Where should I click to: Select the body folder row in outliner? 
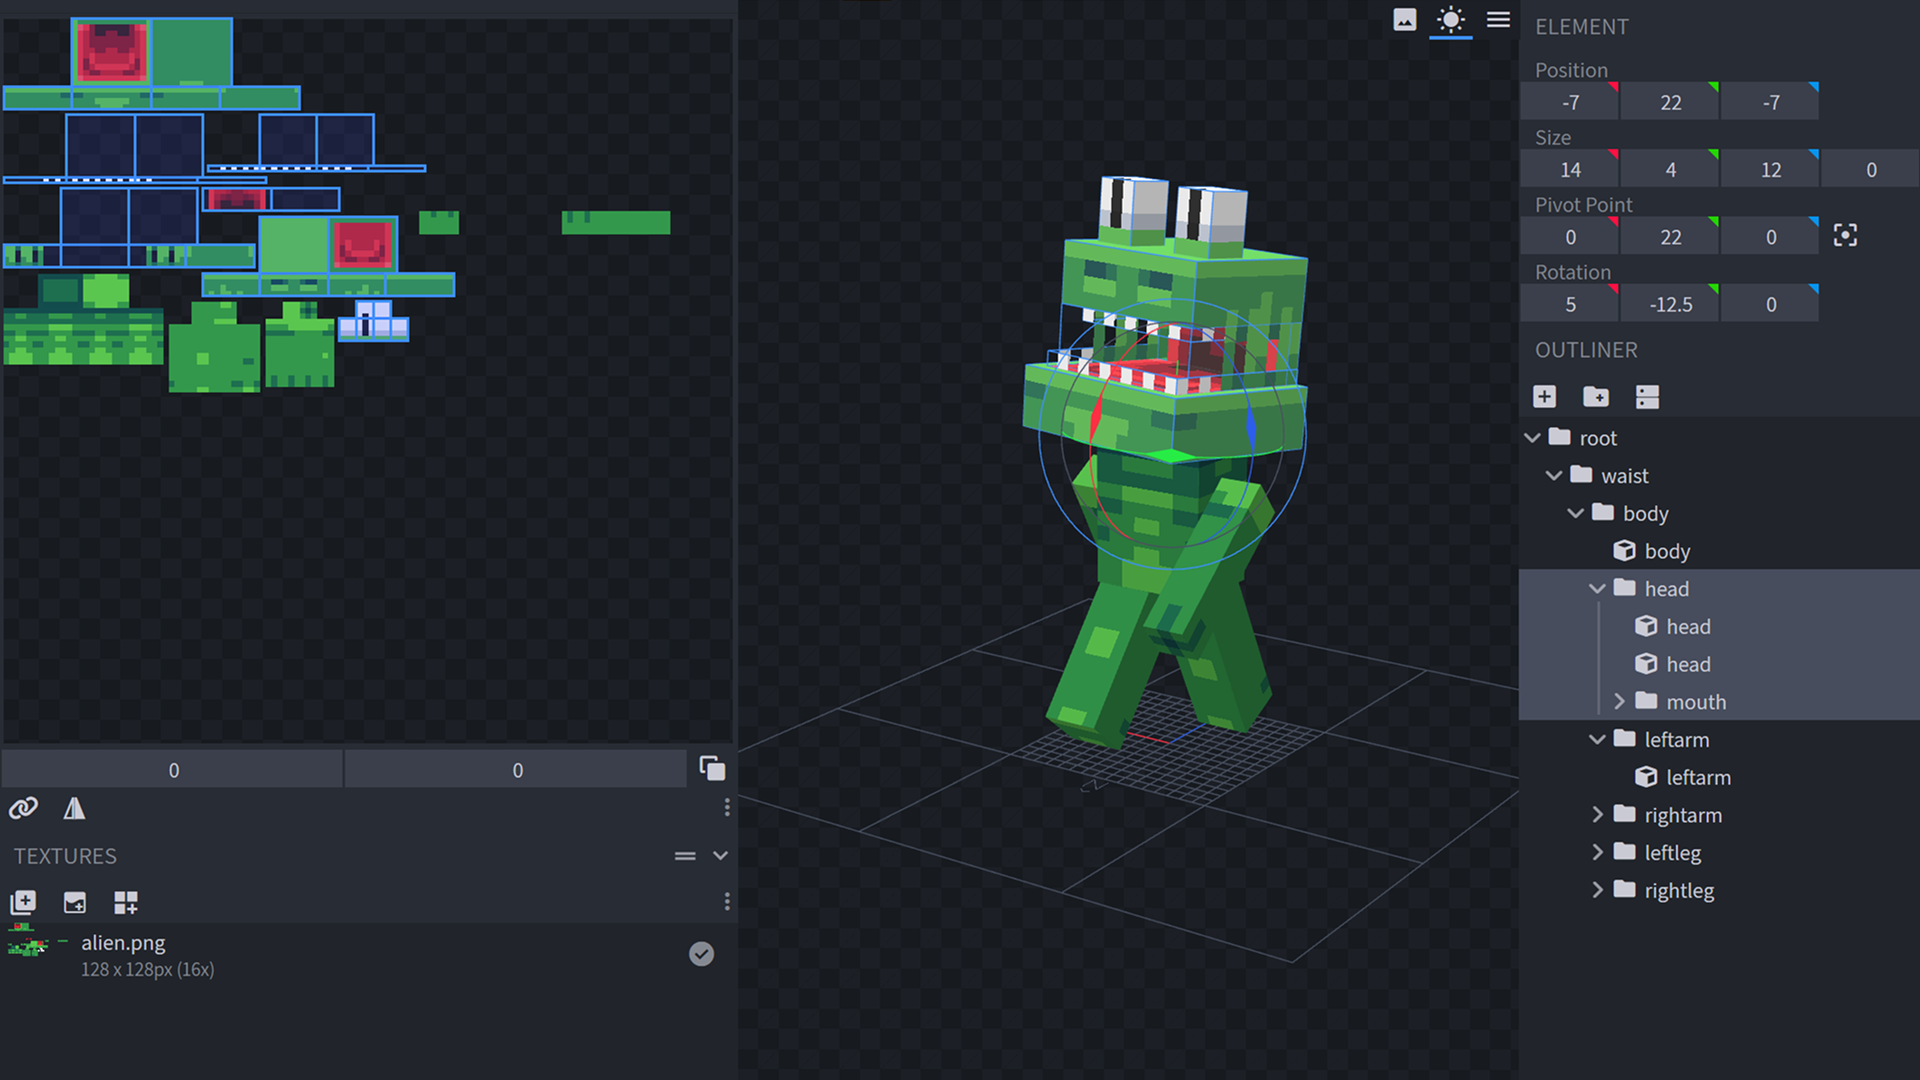[1719, 513]
